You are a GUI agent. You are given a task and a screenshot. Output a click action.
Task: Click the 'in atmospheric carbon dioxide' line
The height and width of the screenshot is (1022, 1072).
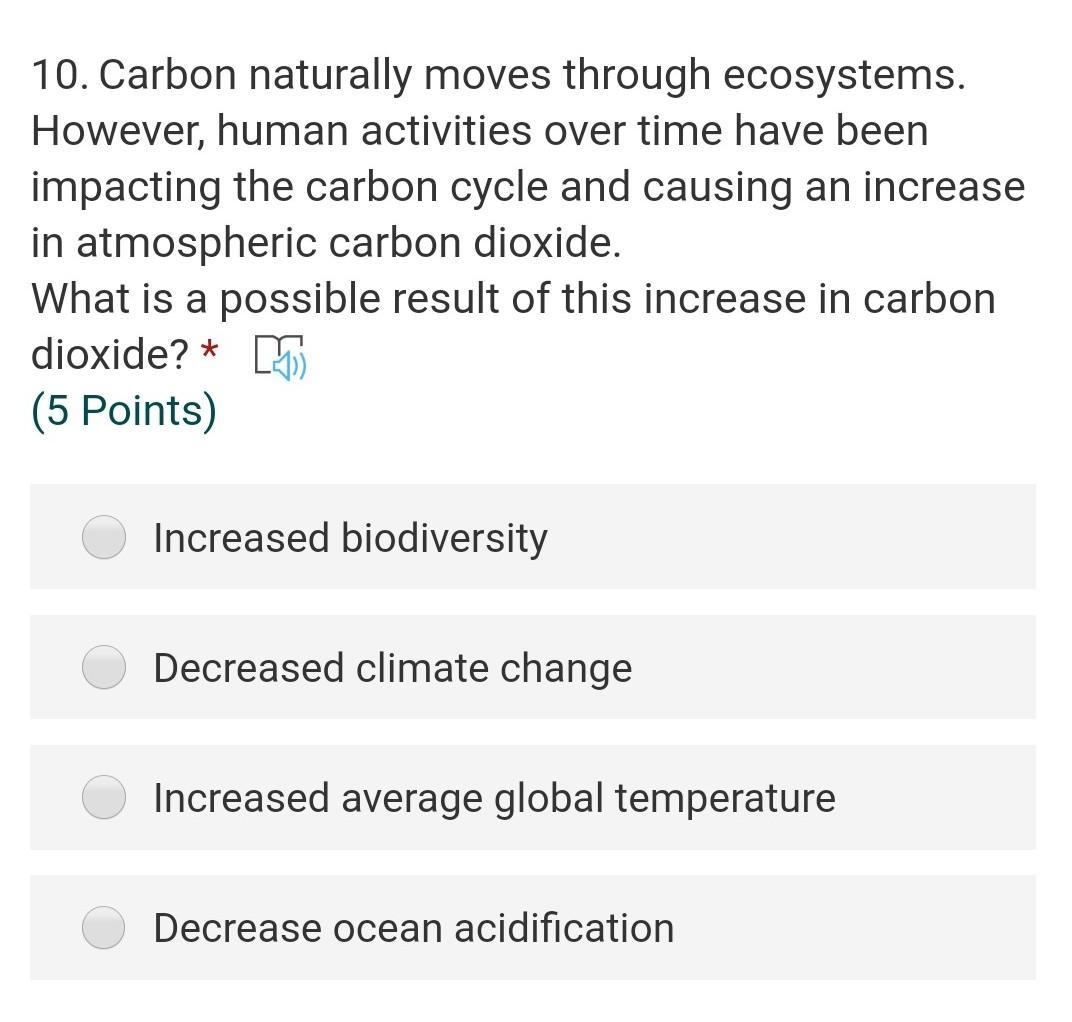click(326, 243)
